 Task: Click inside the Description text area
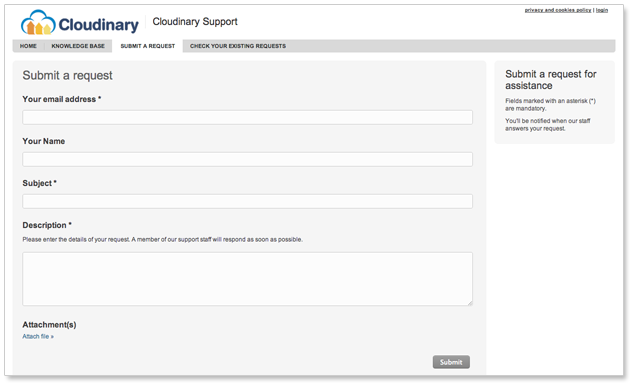point(247,279)
